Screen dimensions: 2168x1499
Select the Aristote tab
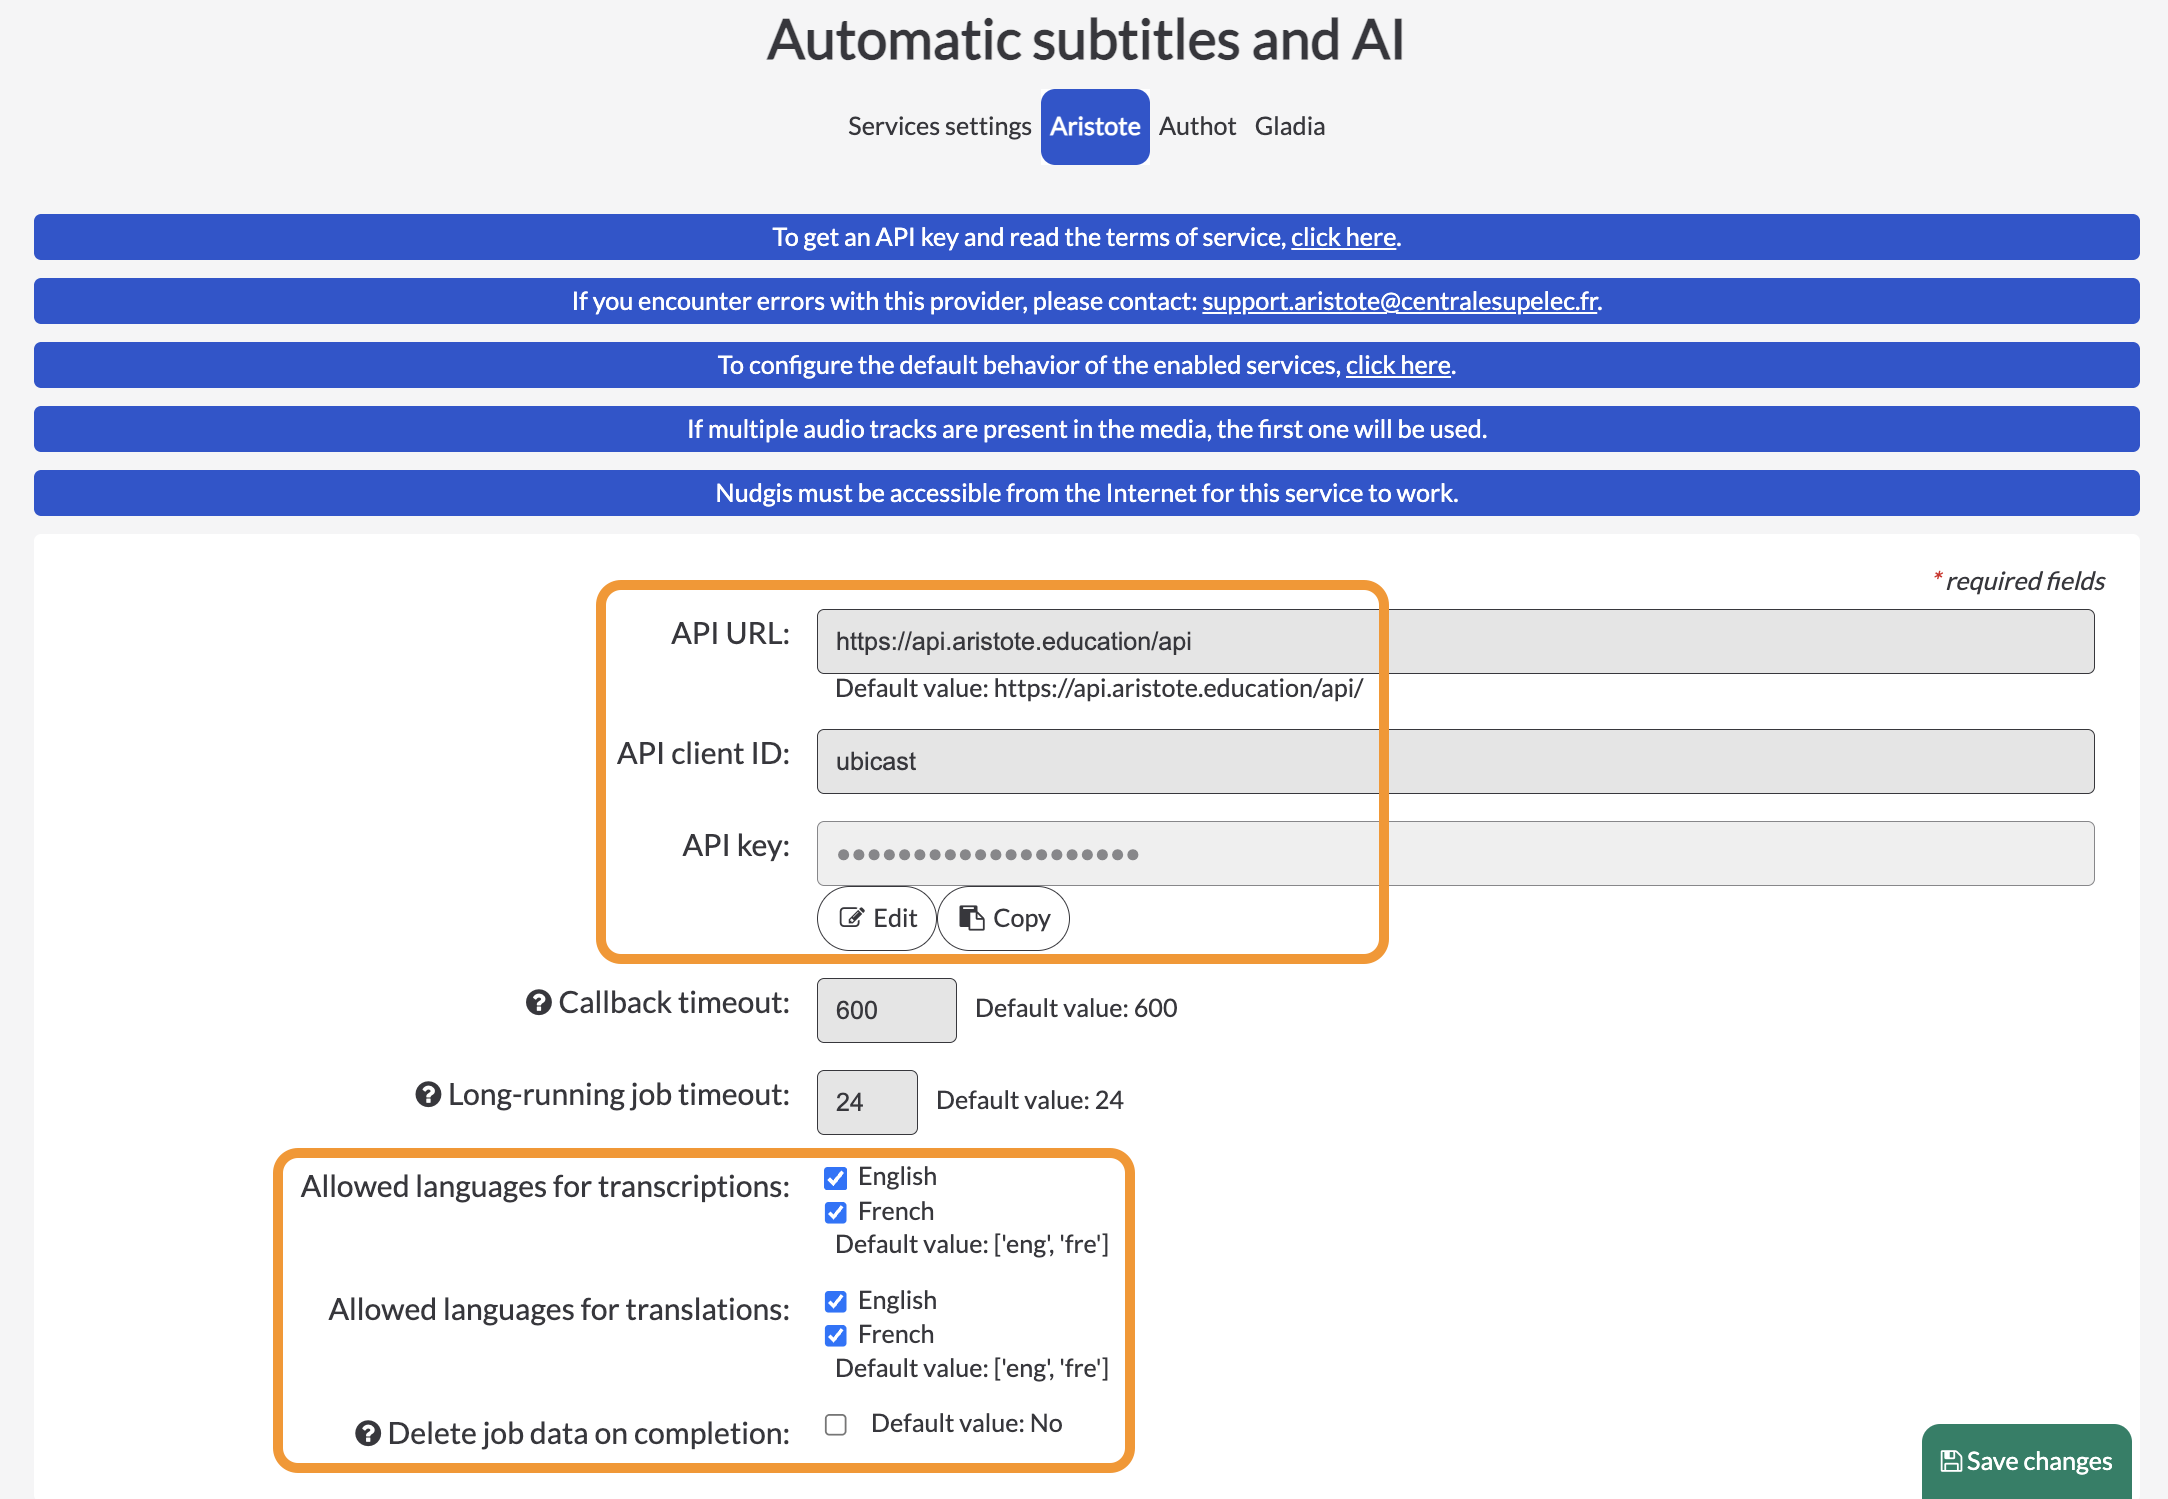(1095, 126)
